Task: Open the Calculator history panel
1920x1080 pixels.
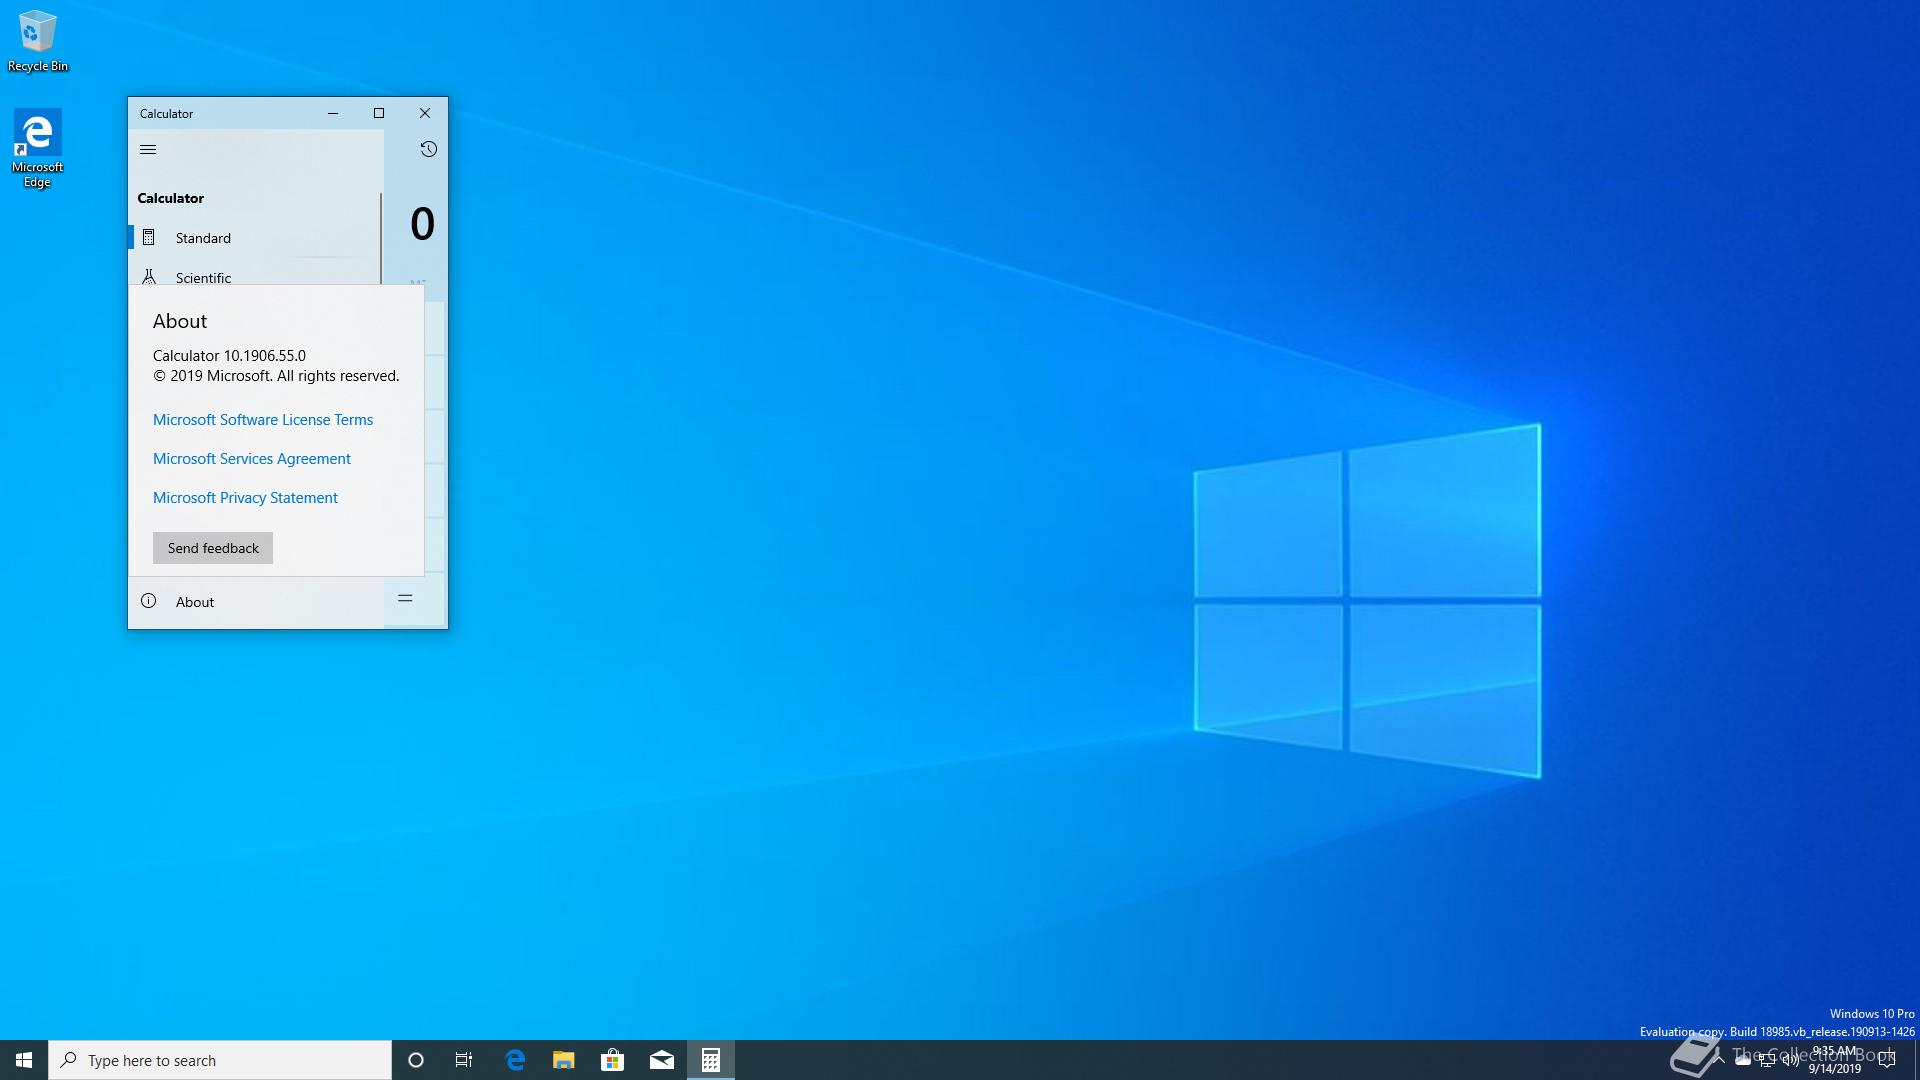Action: (x=428, y=149)
